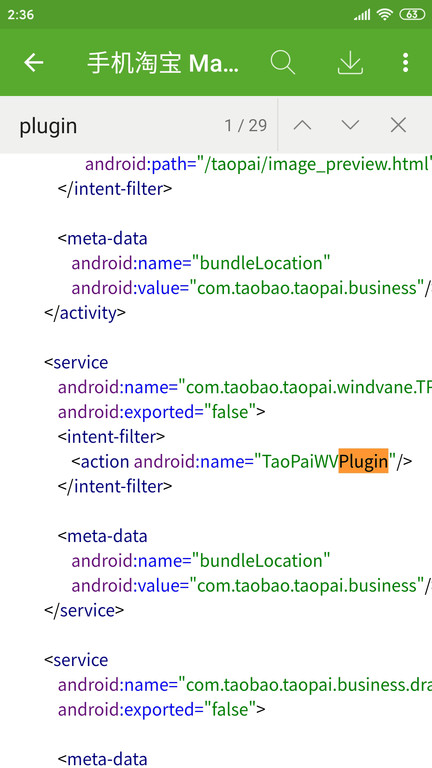The image size is (432, 768).
Task: Tap the image_preview.html path line
Action: (x=259, y=165)
